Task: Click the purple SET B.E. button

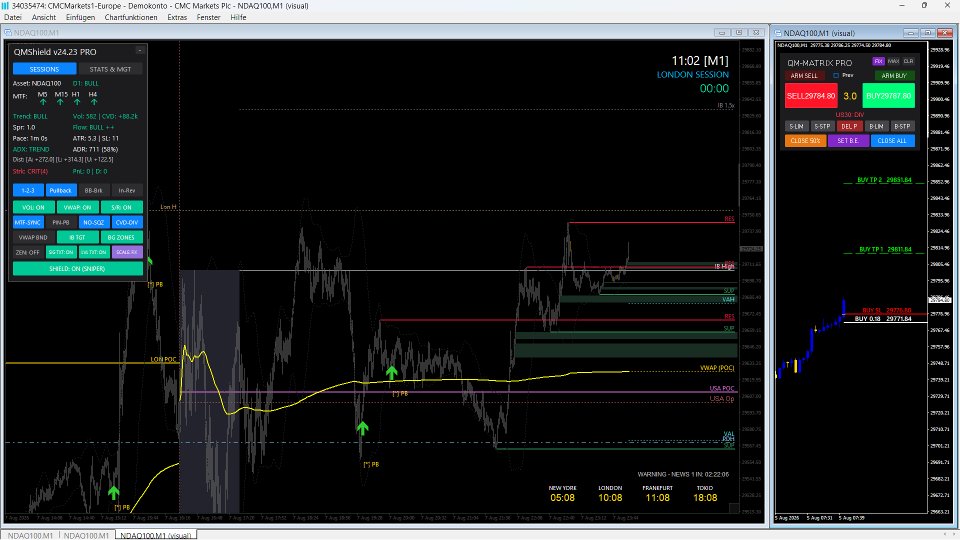Action: [849, 140]
